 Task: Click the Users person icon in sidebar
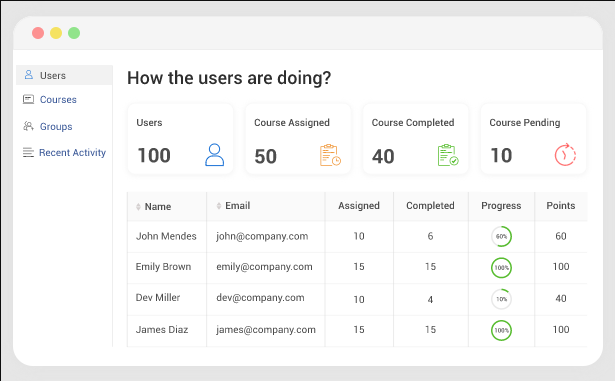(29, 75)
